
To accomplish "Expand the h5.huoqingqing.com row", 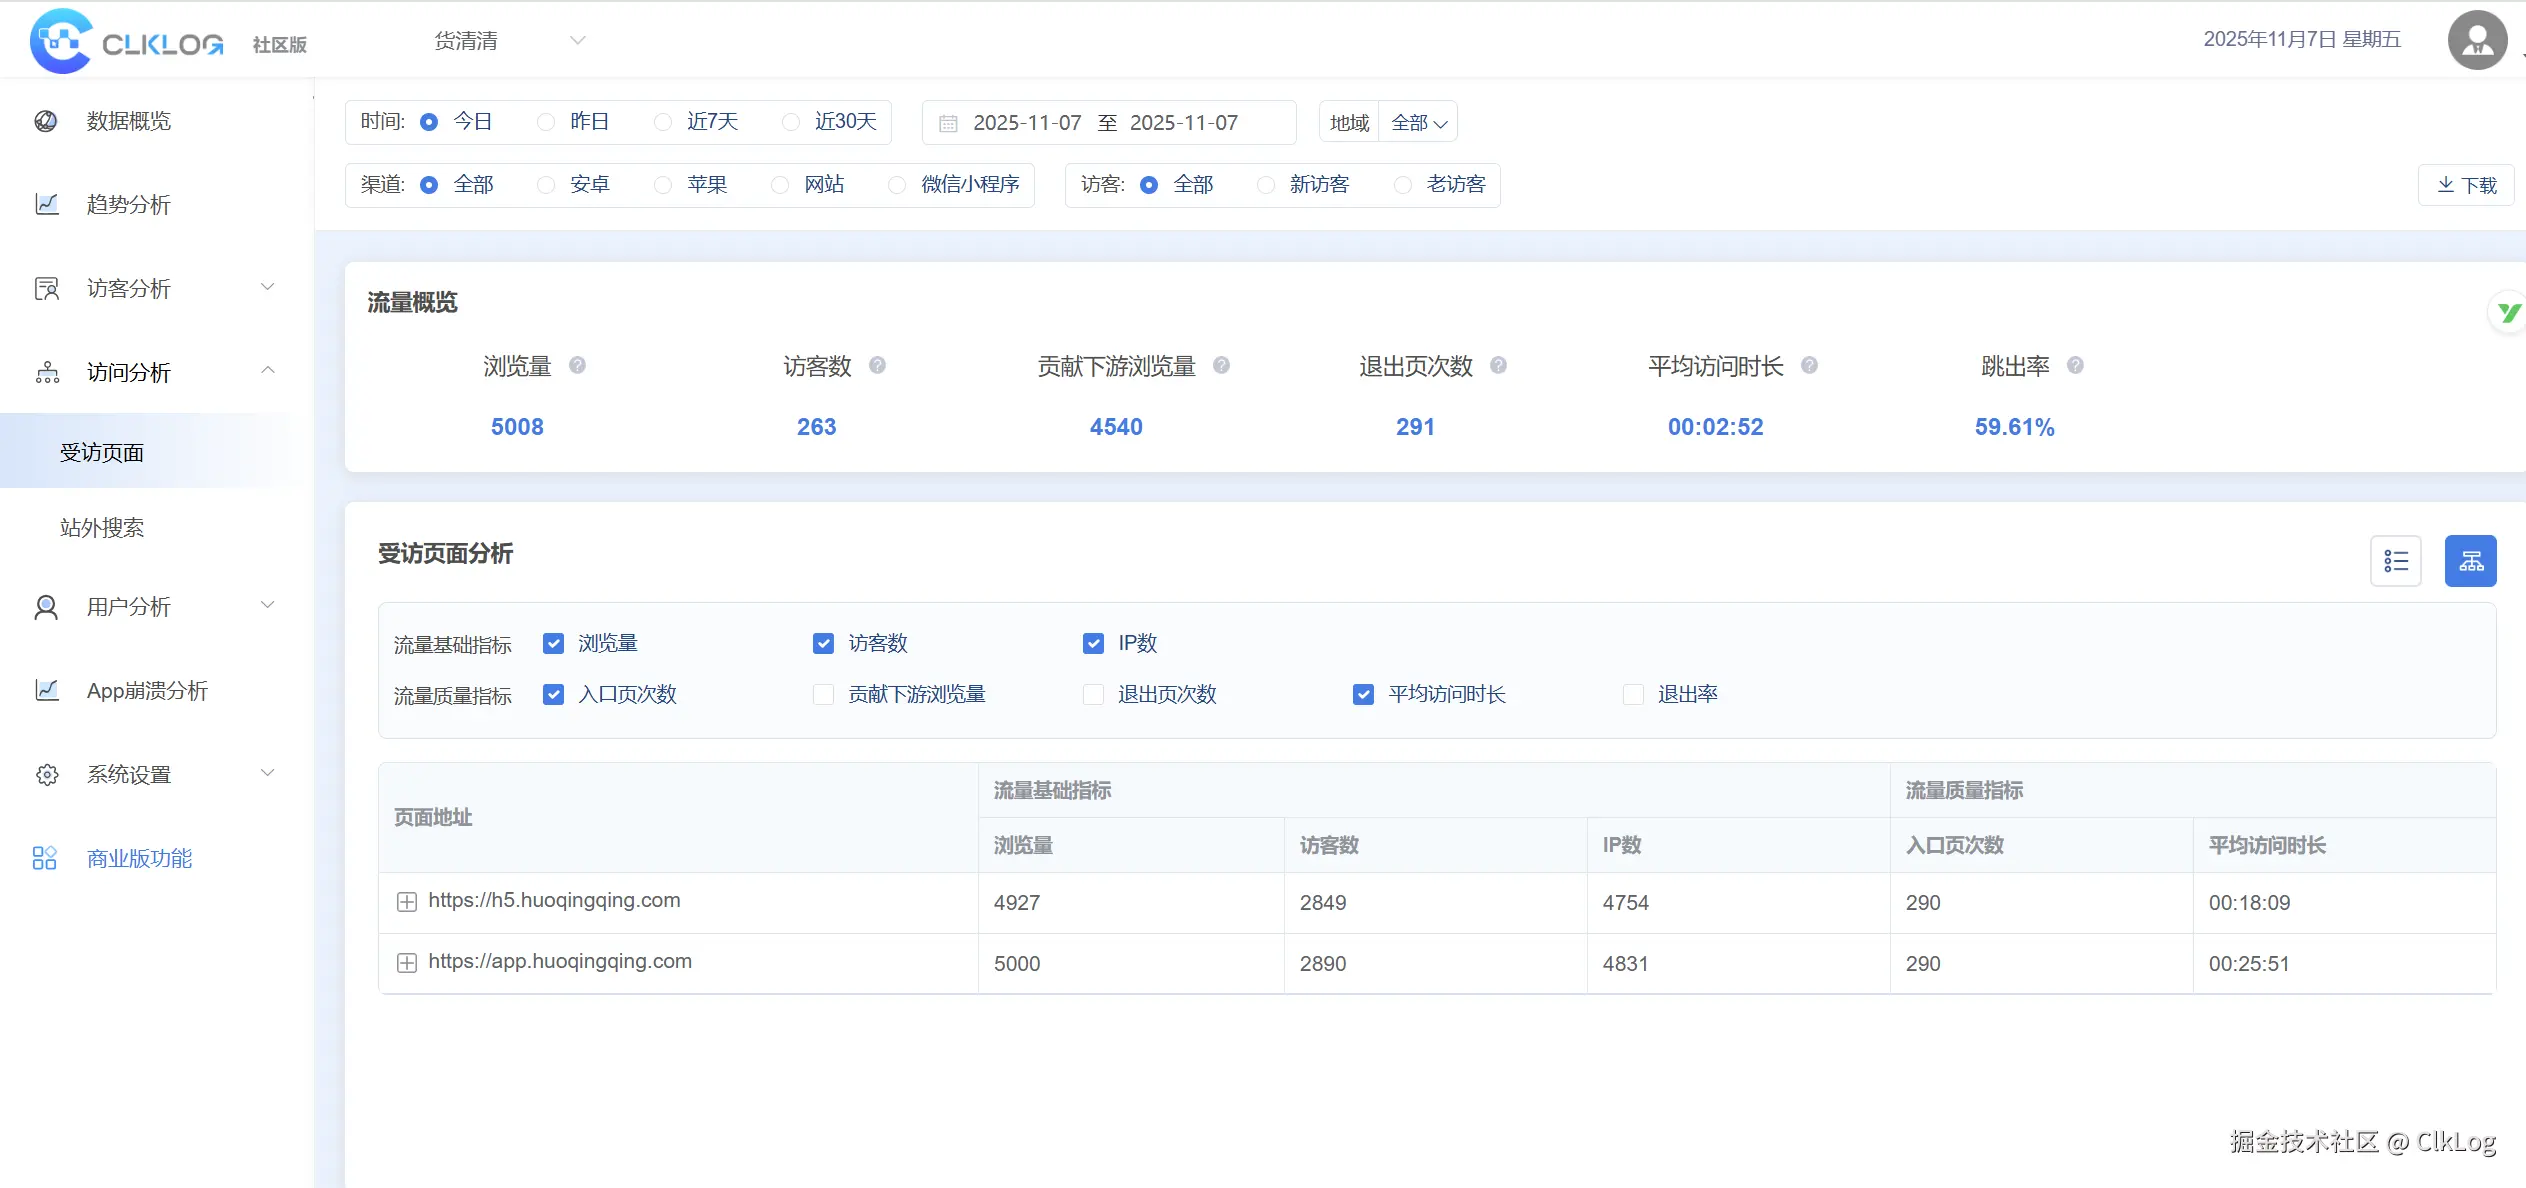I will [406, 902].
